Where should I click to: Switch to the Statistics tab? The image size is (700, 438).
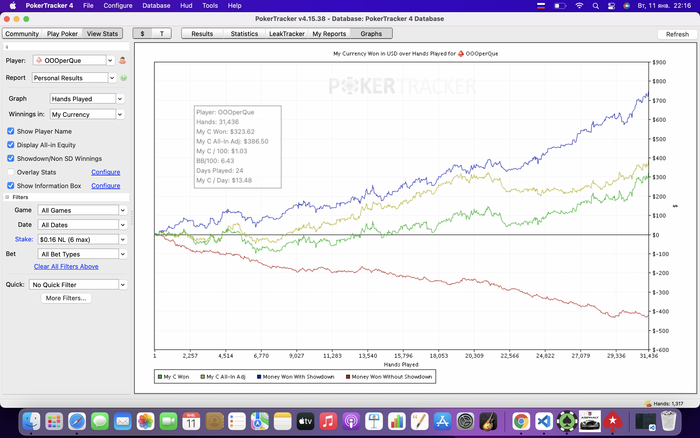244,33
